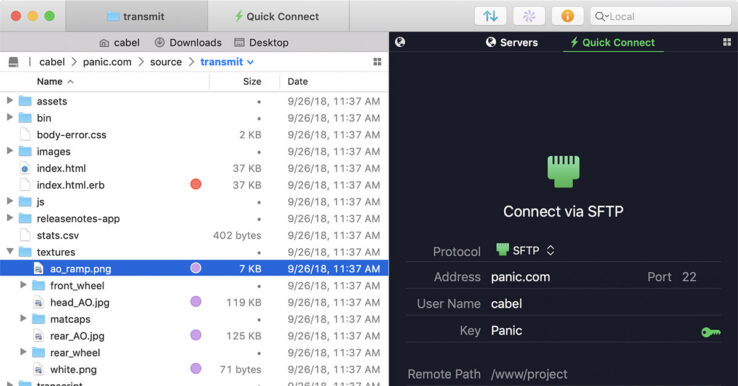Screen dimensions: 738x386
Task: Open the transmit folder path dropdown
Action: point(227,62)
